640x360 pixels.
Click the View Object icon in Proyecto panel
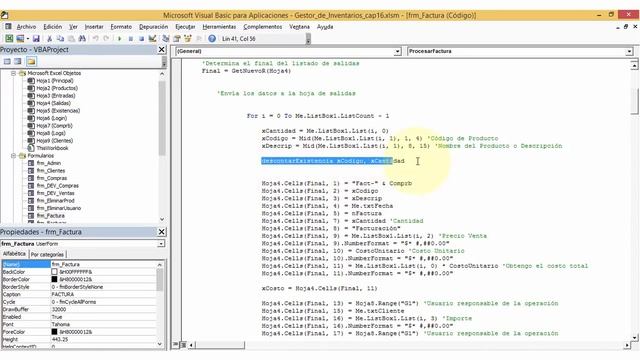[18, 61]
